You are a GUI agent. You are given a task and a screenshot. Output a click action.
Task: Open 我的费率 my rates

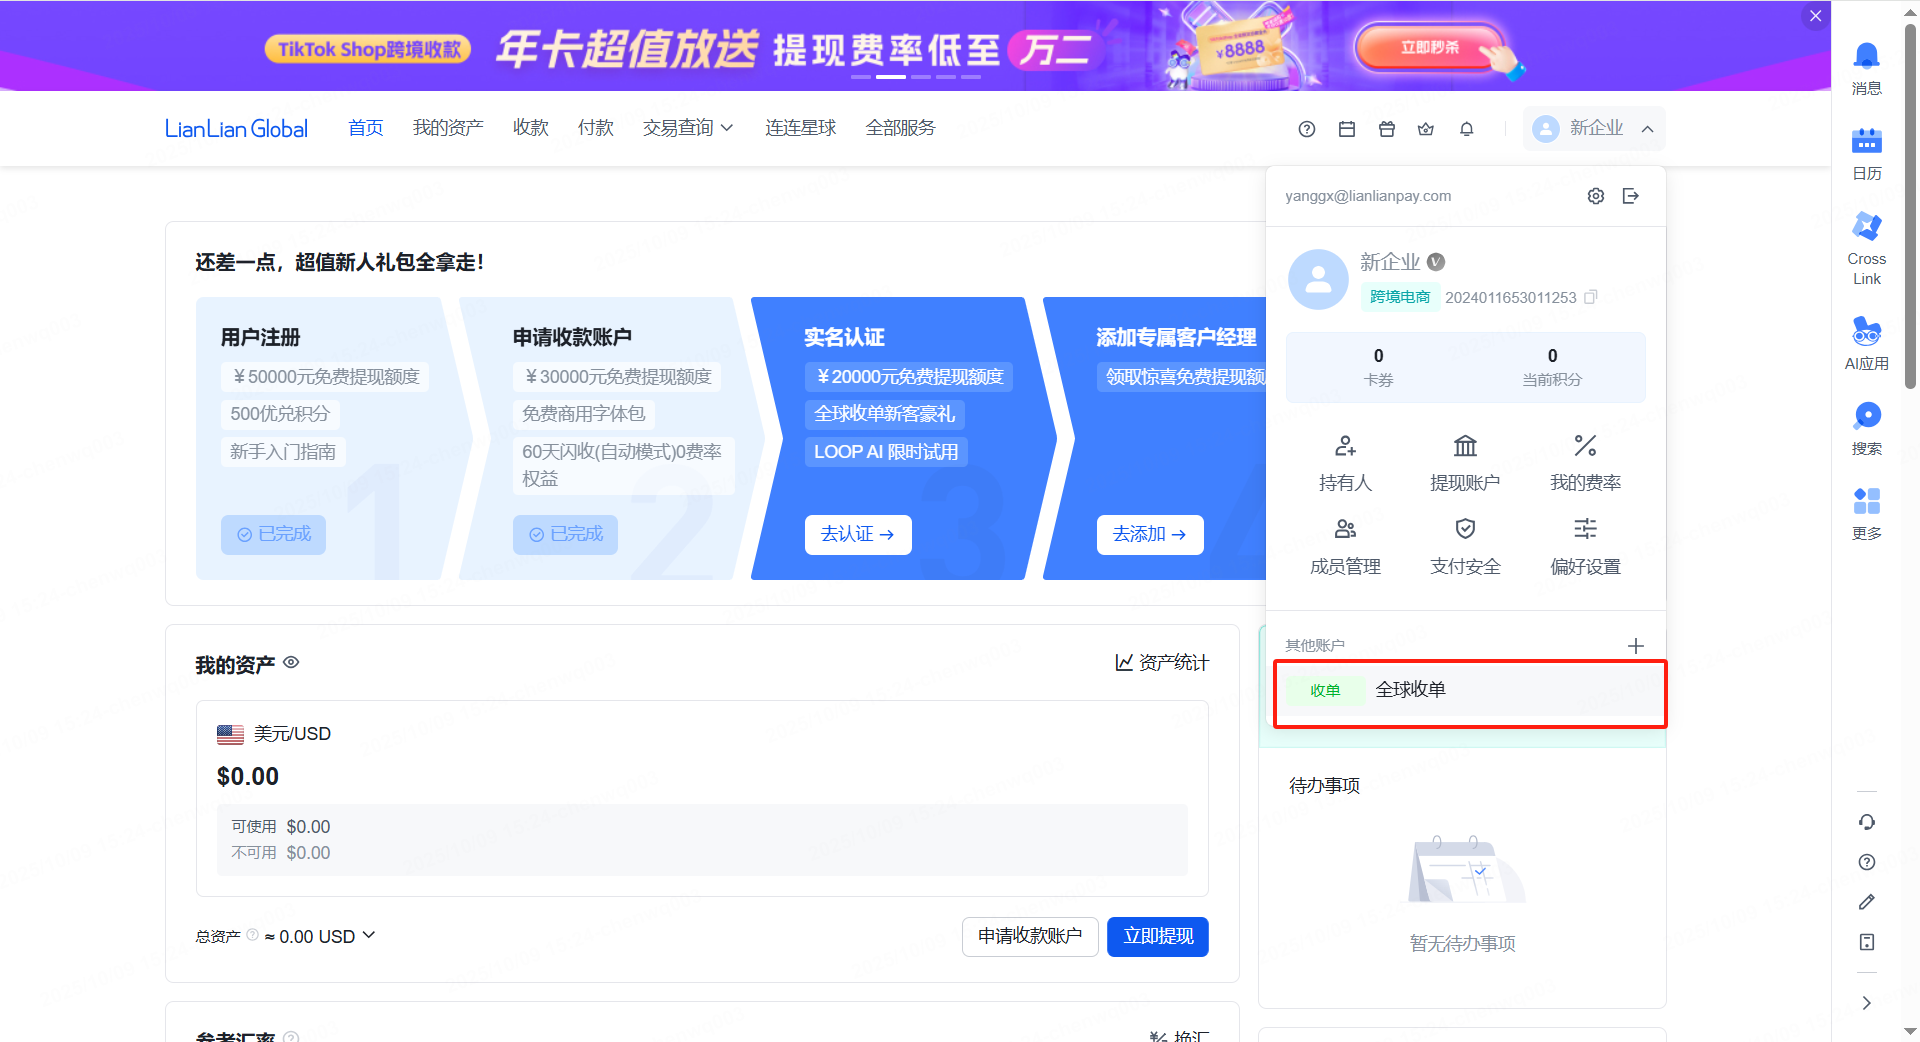click(1585, 463)
